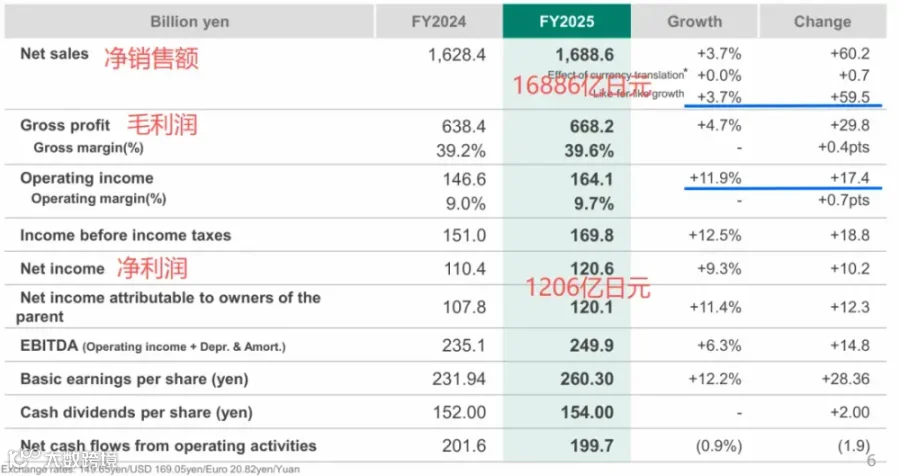
Task: Click the FY2024 column header
Action: click(439, 21)
